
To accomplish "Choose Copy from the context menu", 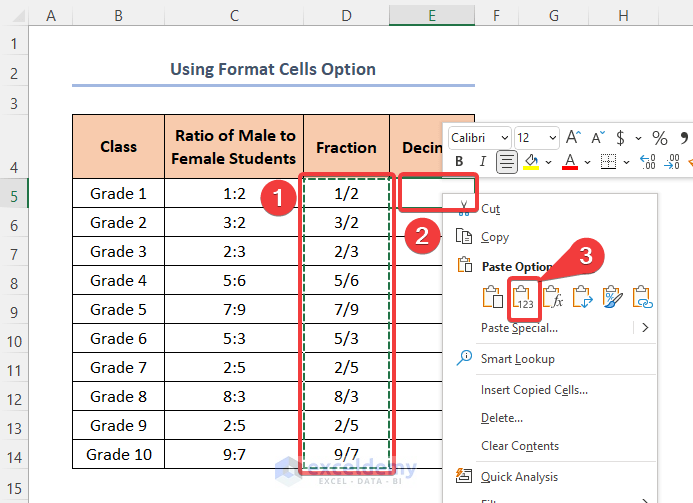I will pyautogui.click(x=494, y=237).
